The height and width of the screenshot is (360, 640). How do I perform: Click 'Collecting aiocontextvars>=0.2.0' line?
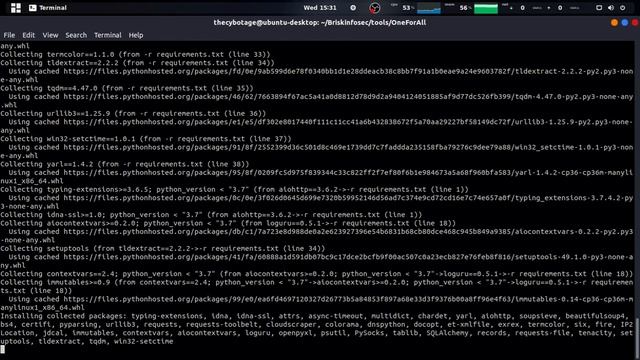click(228, 223)
